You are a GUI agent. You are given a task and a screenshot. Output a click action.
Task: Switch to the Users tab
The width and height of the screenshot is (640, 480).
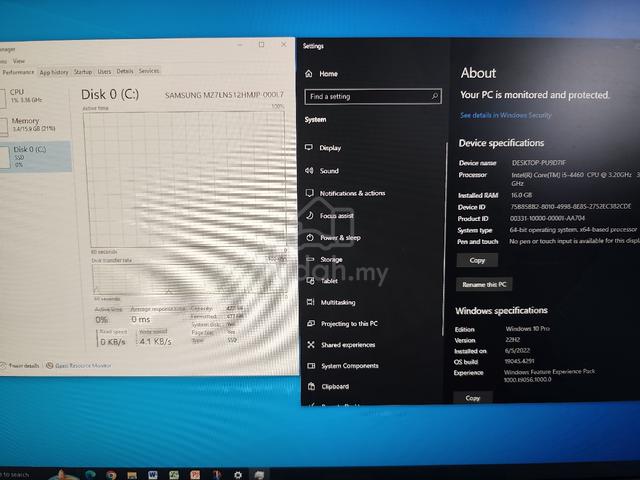click(x=104, y=71)
